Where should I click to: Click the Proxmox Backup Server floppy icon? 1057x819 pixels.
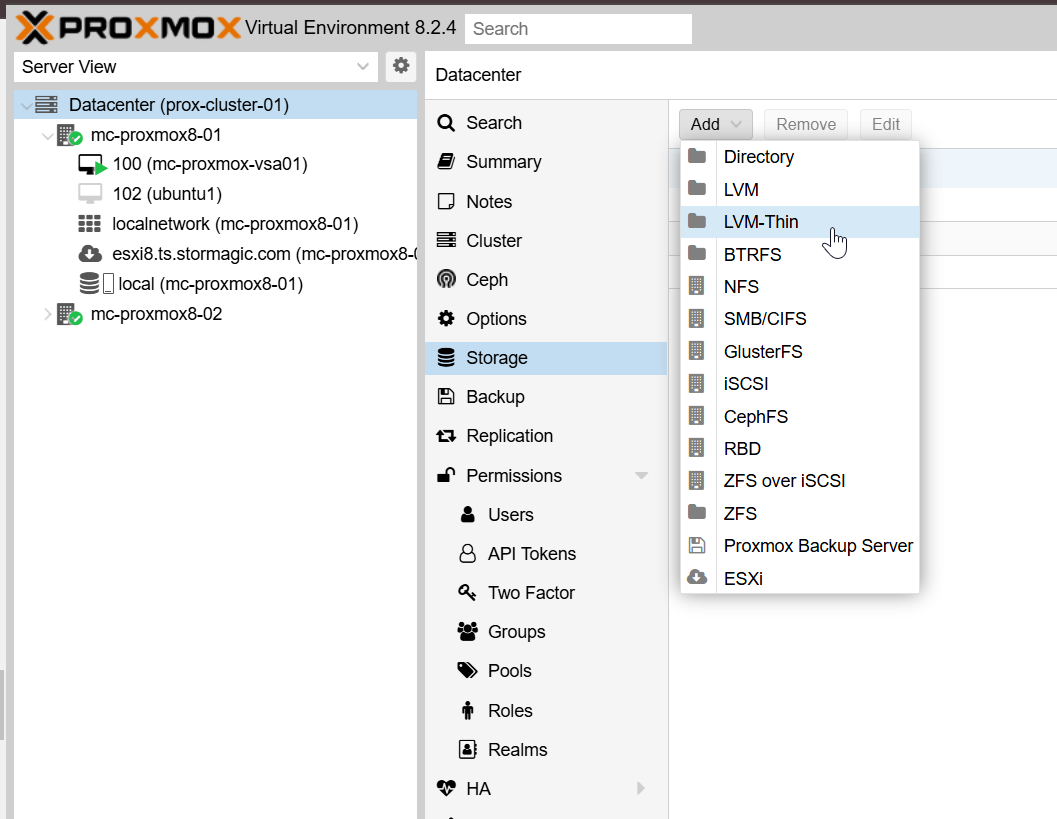click(697, 545)
